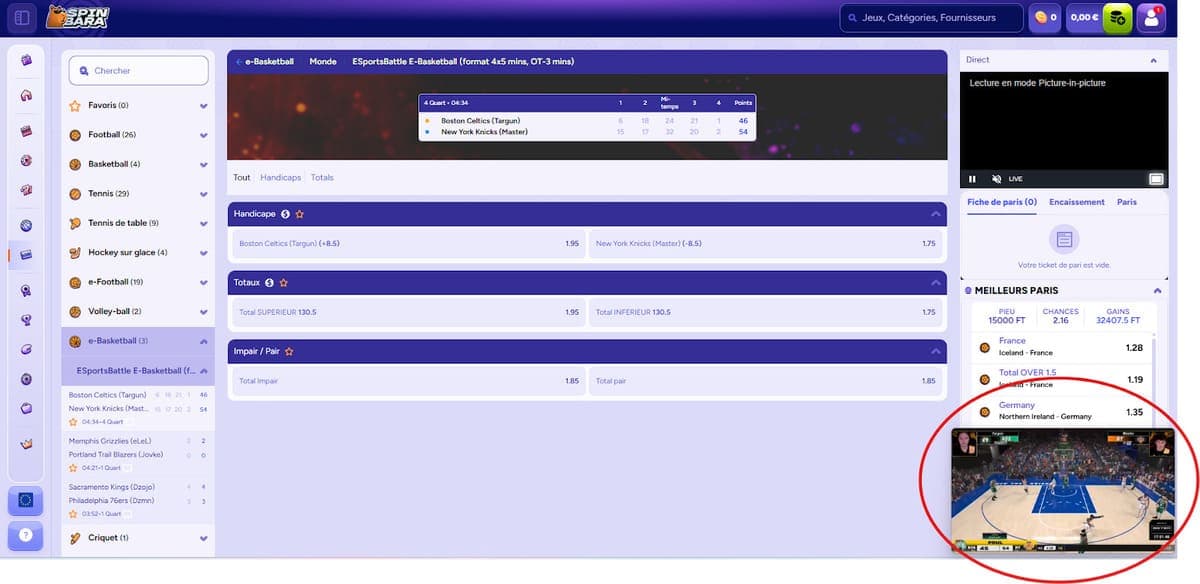Switch to the Handicaps filter tab
Viewport: 1200px width, 584px height.
(280, 178)
